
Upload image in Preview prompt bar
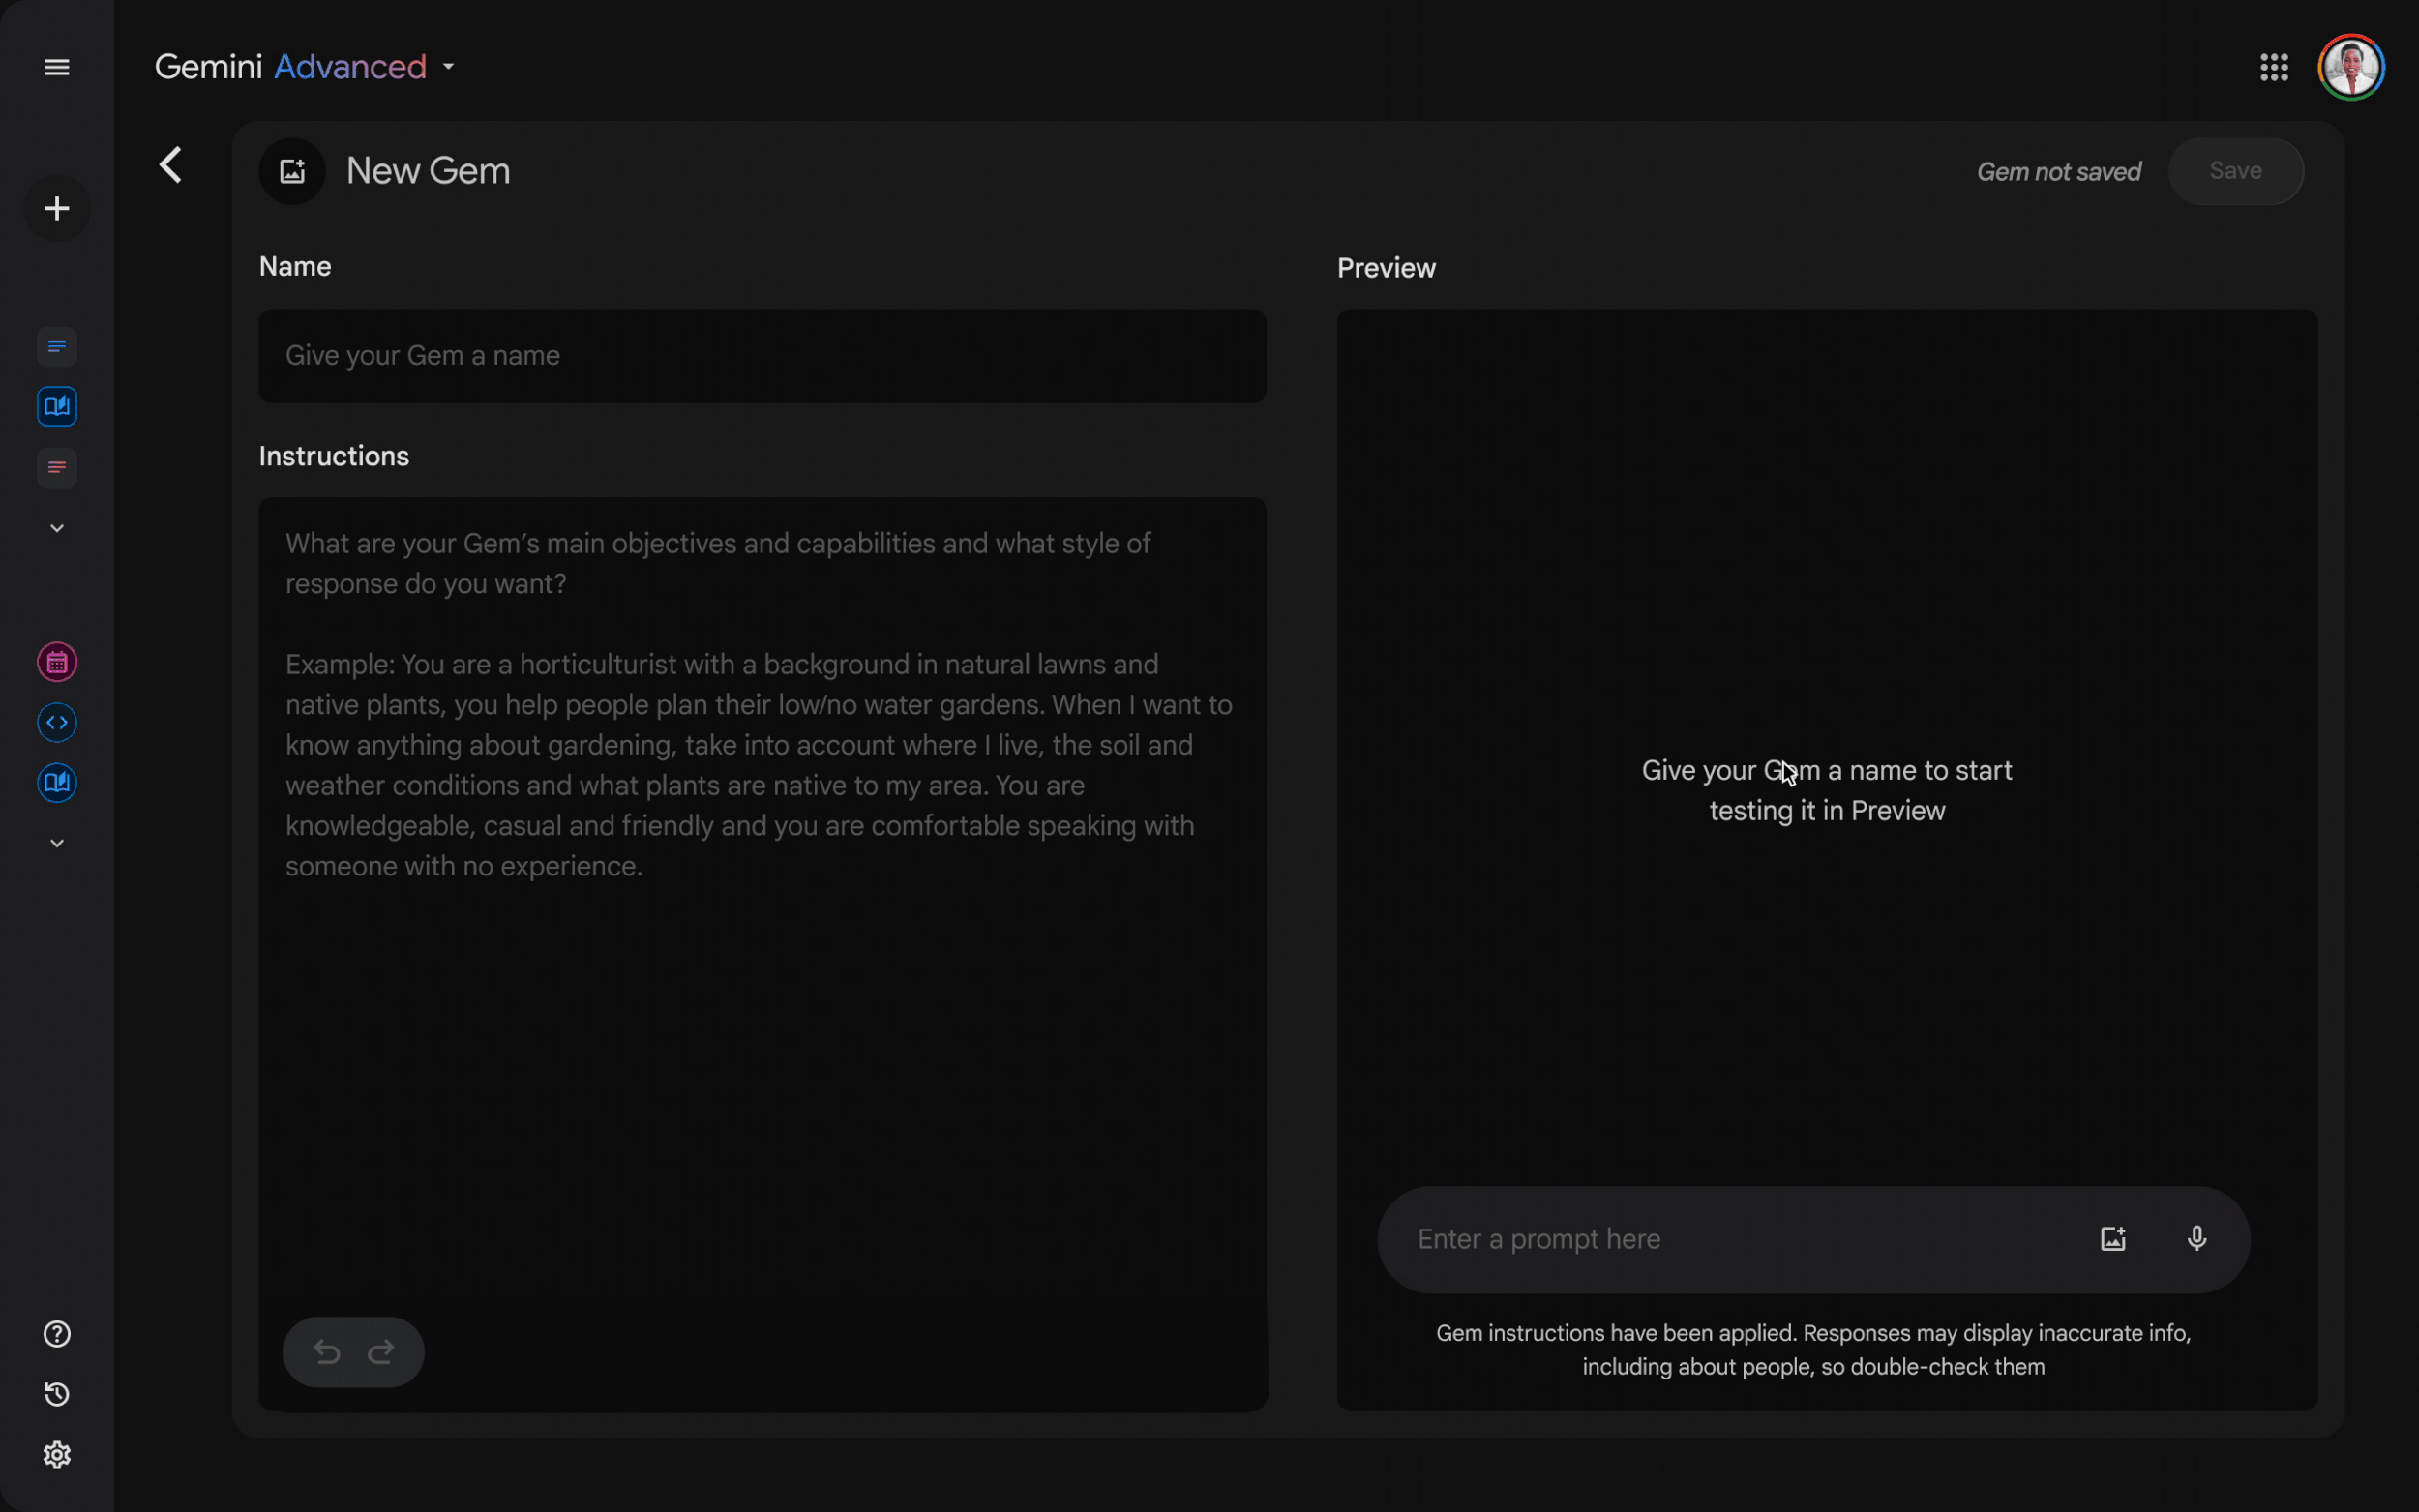pos(2112,1239)
